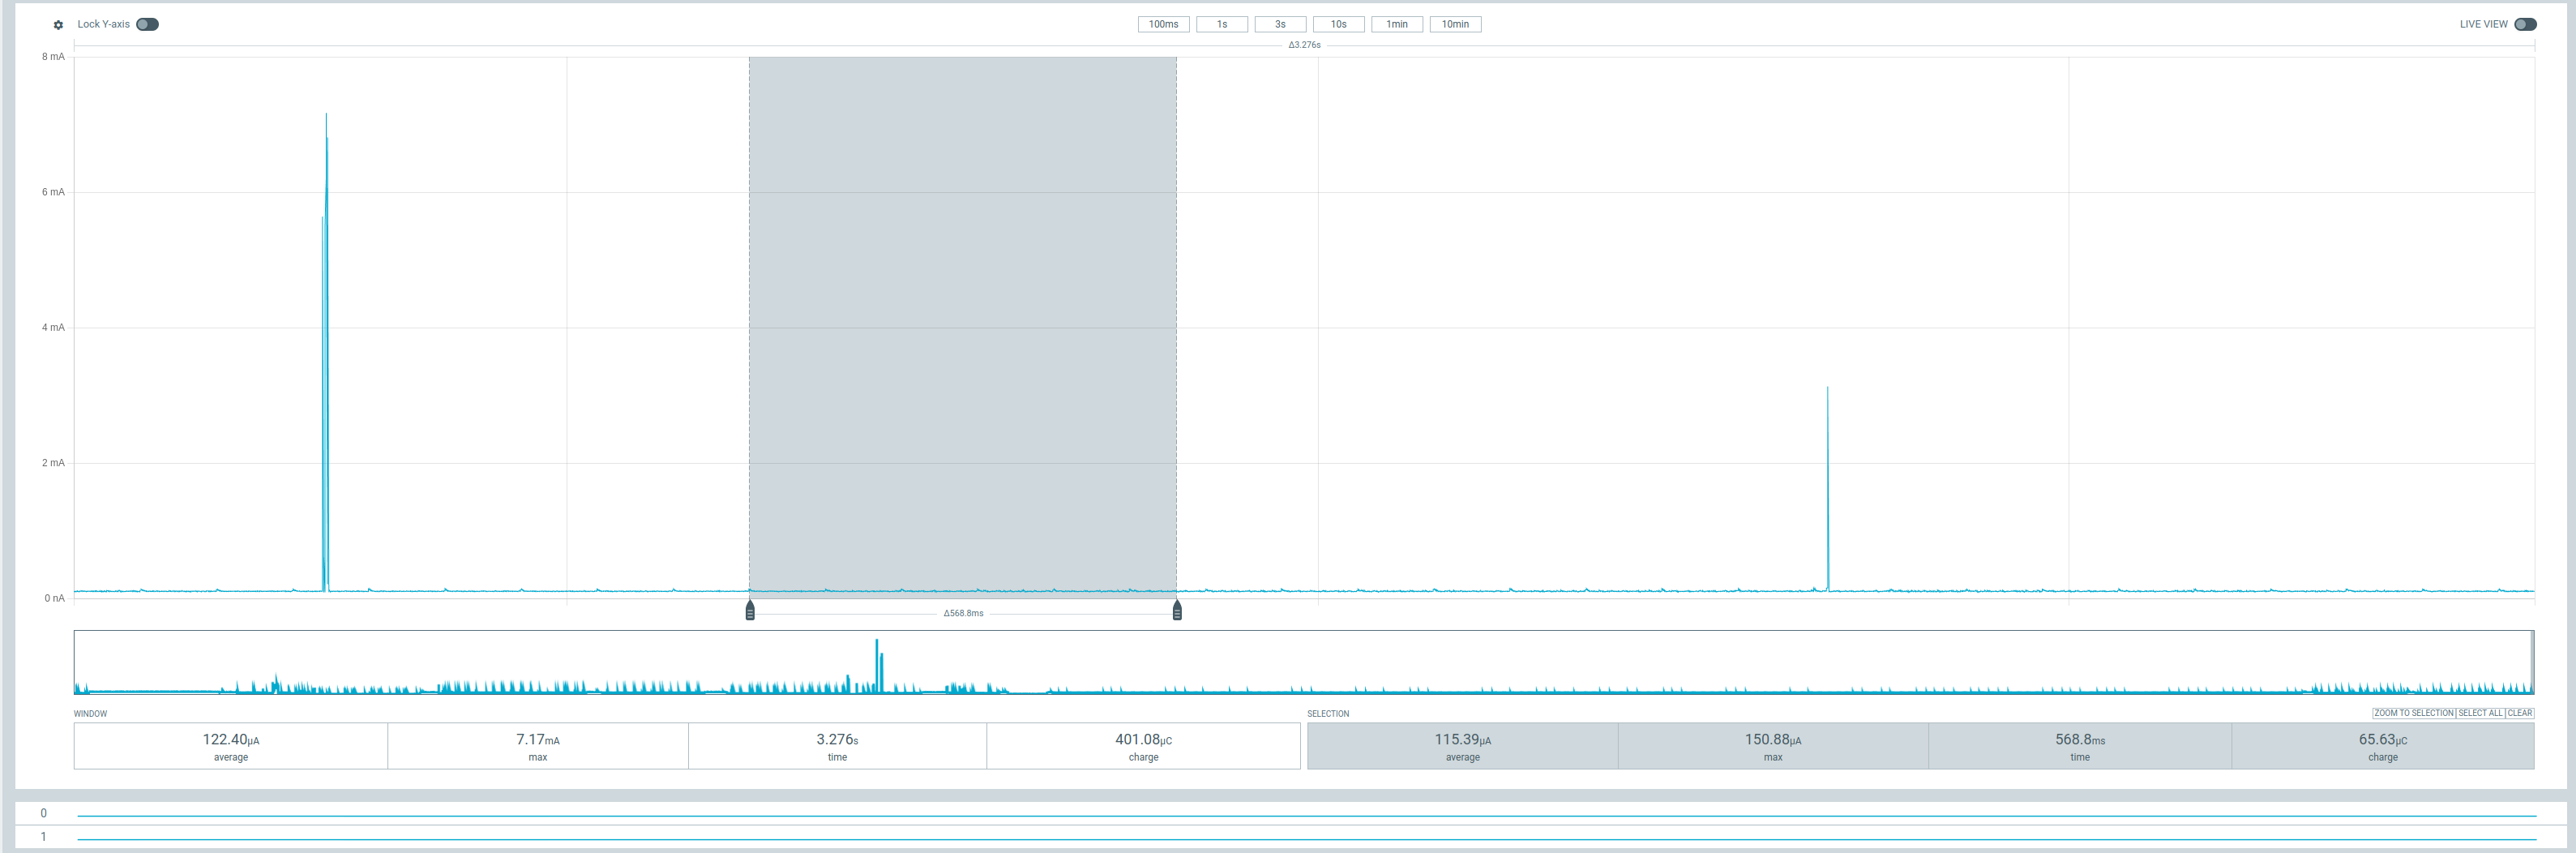Toggle the Lock Y-axis switch

(x=147, y=24)
